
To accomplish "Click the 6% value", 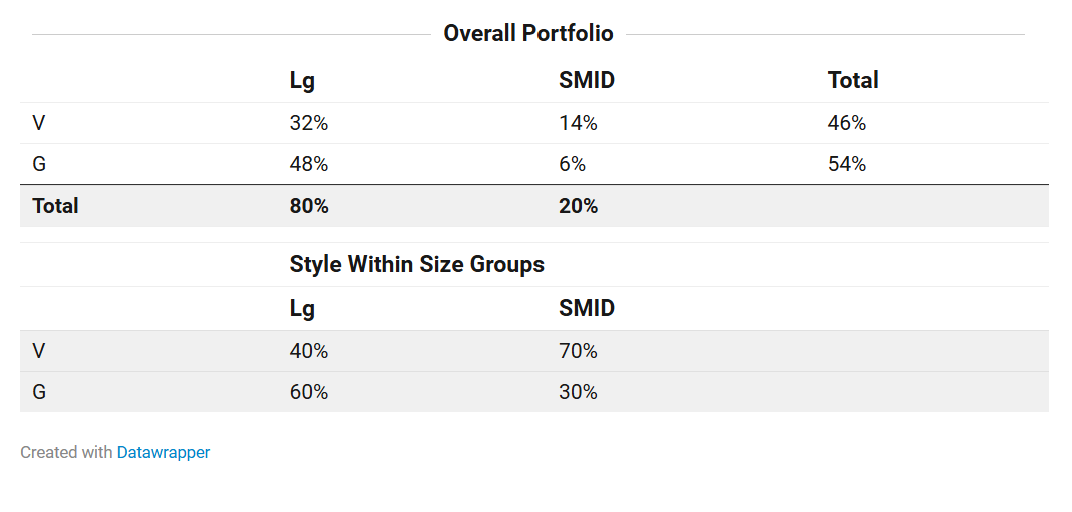I will (x=573, y=164).
